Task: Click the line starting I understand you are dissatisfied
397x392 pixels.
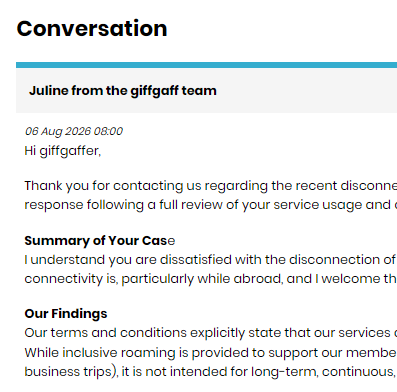Action: pos(211,260)
